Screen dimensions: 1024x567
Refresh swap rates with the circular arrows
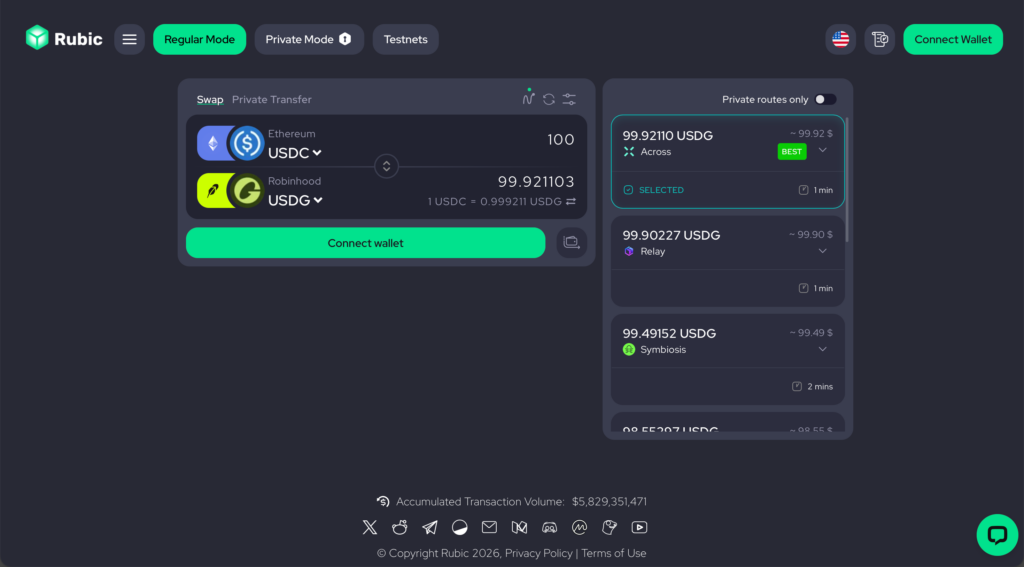(549, 99)
